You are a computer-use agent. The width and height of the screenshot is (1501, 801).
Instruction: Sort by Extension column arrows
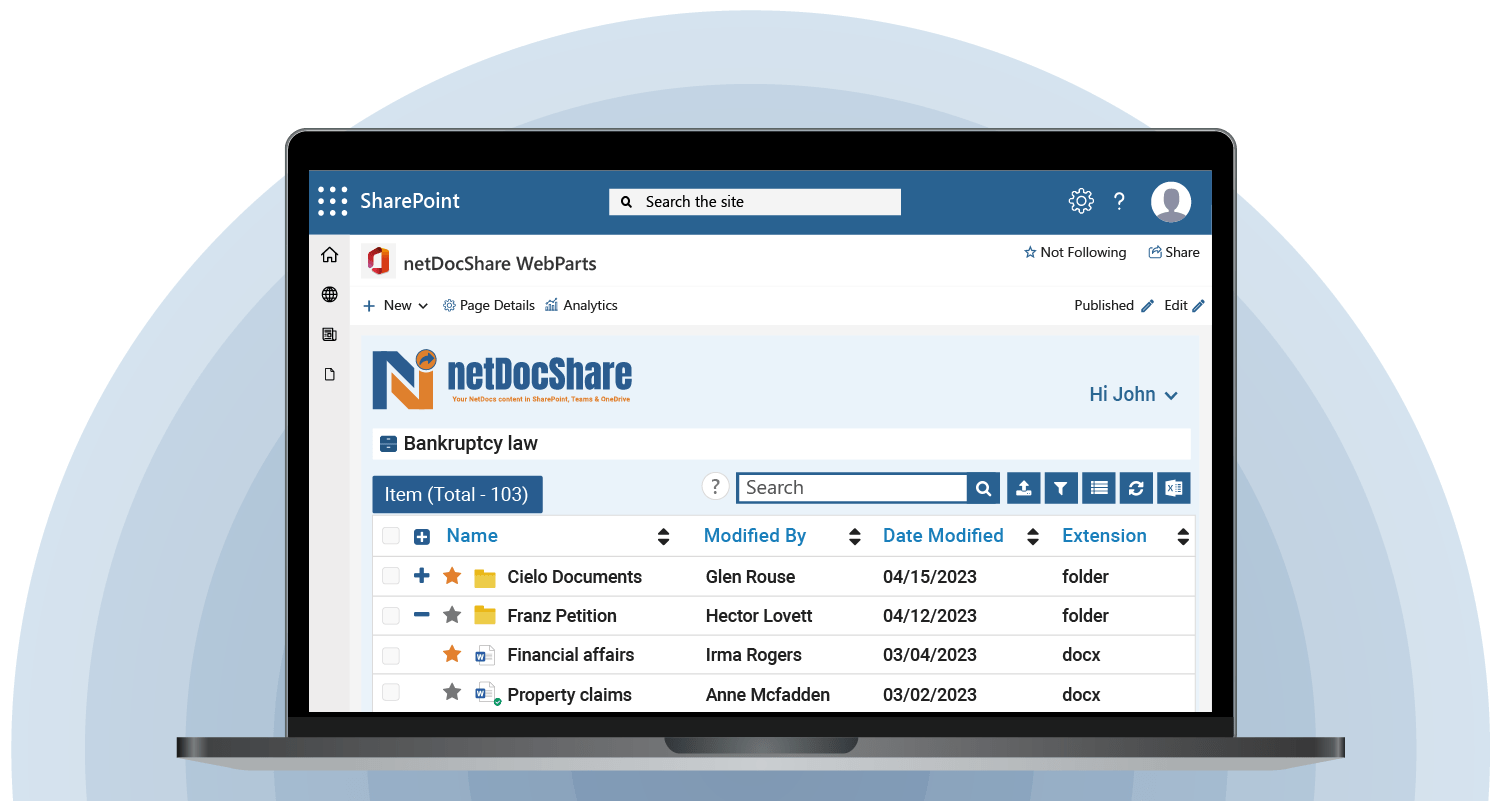1183,537
